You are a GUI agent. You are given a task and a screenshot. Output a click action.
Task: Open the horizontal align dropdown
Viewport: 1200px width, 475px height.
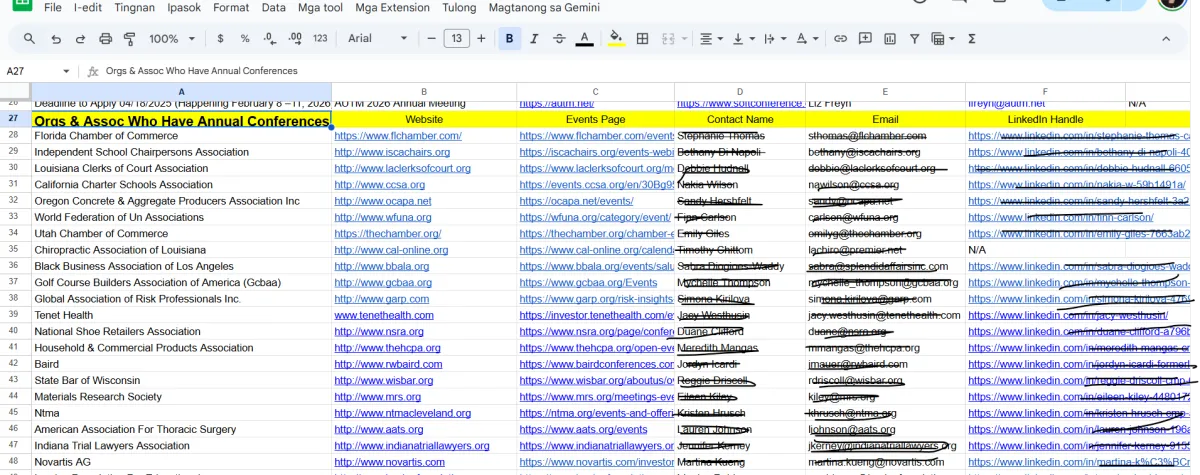pos(711,39)
